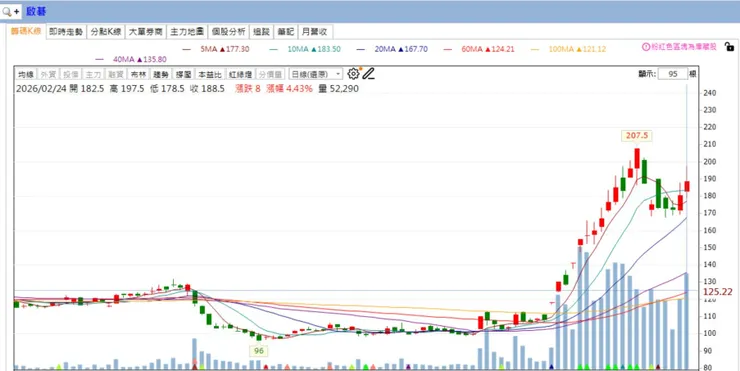Switch to 籌碼K線 tab
740x371 pixels.
click(x=26, y=32)
